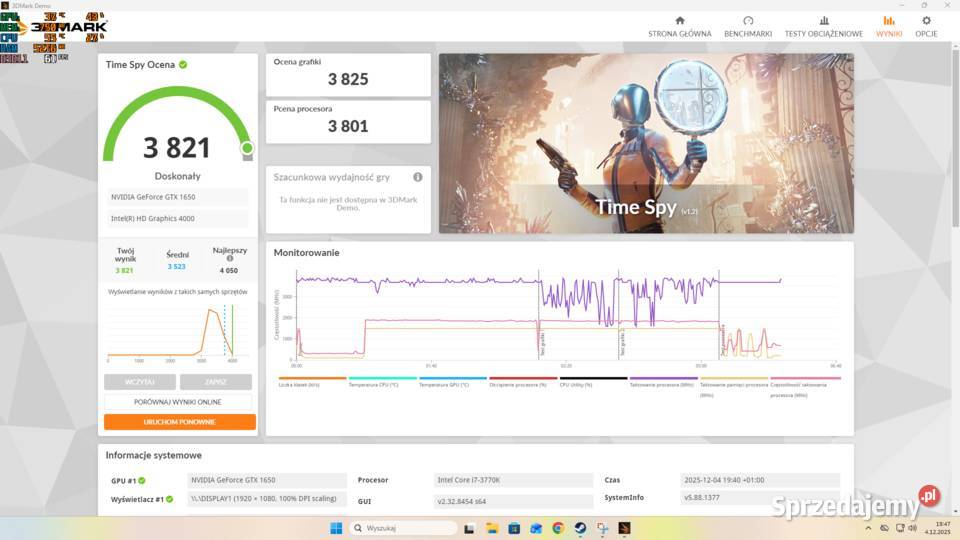Open Google Chrome from taskbar
Screen dimensions: 960x540
(558, 528)
